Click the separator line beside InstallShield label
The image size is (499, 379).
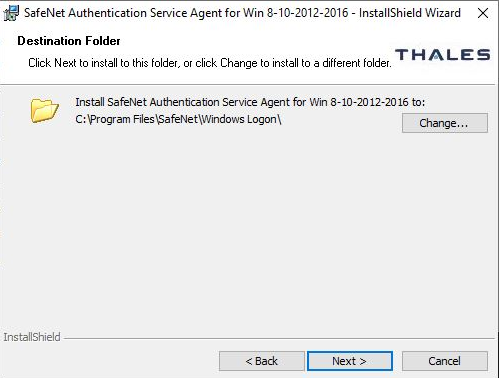click(279, 339)
